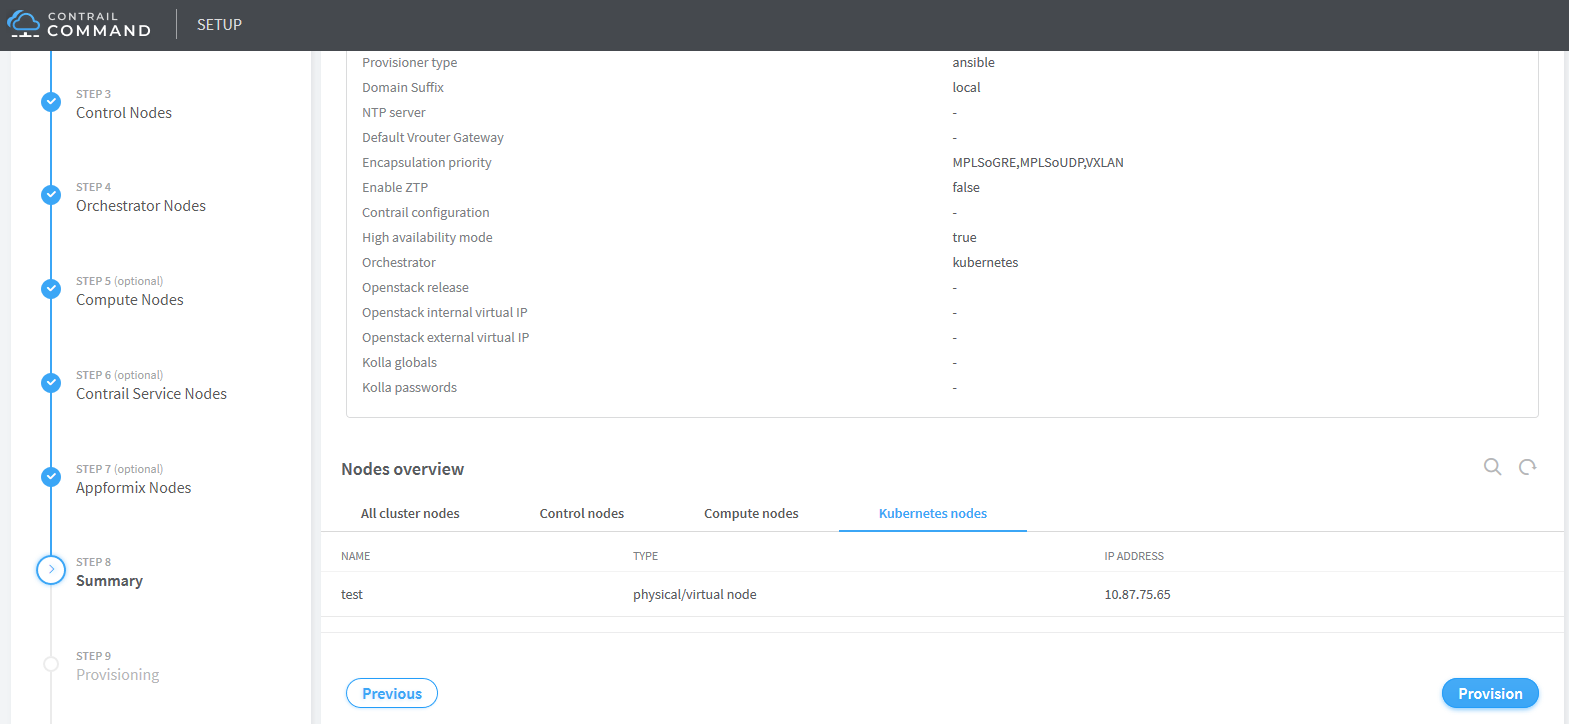Click the 'Enable ZTP' label

(395, 187)
